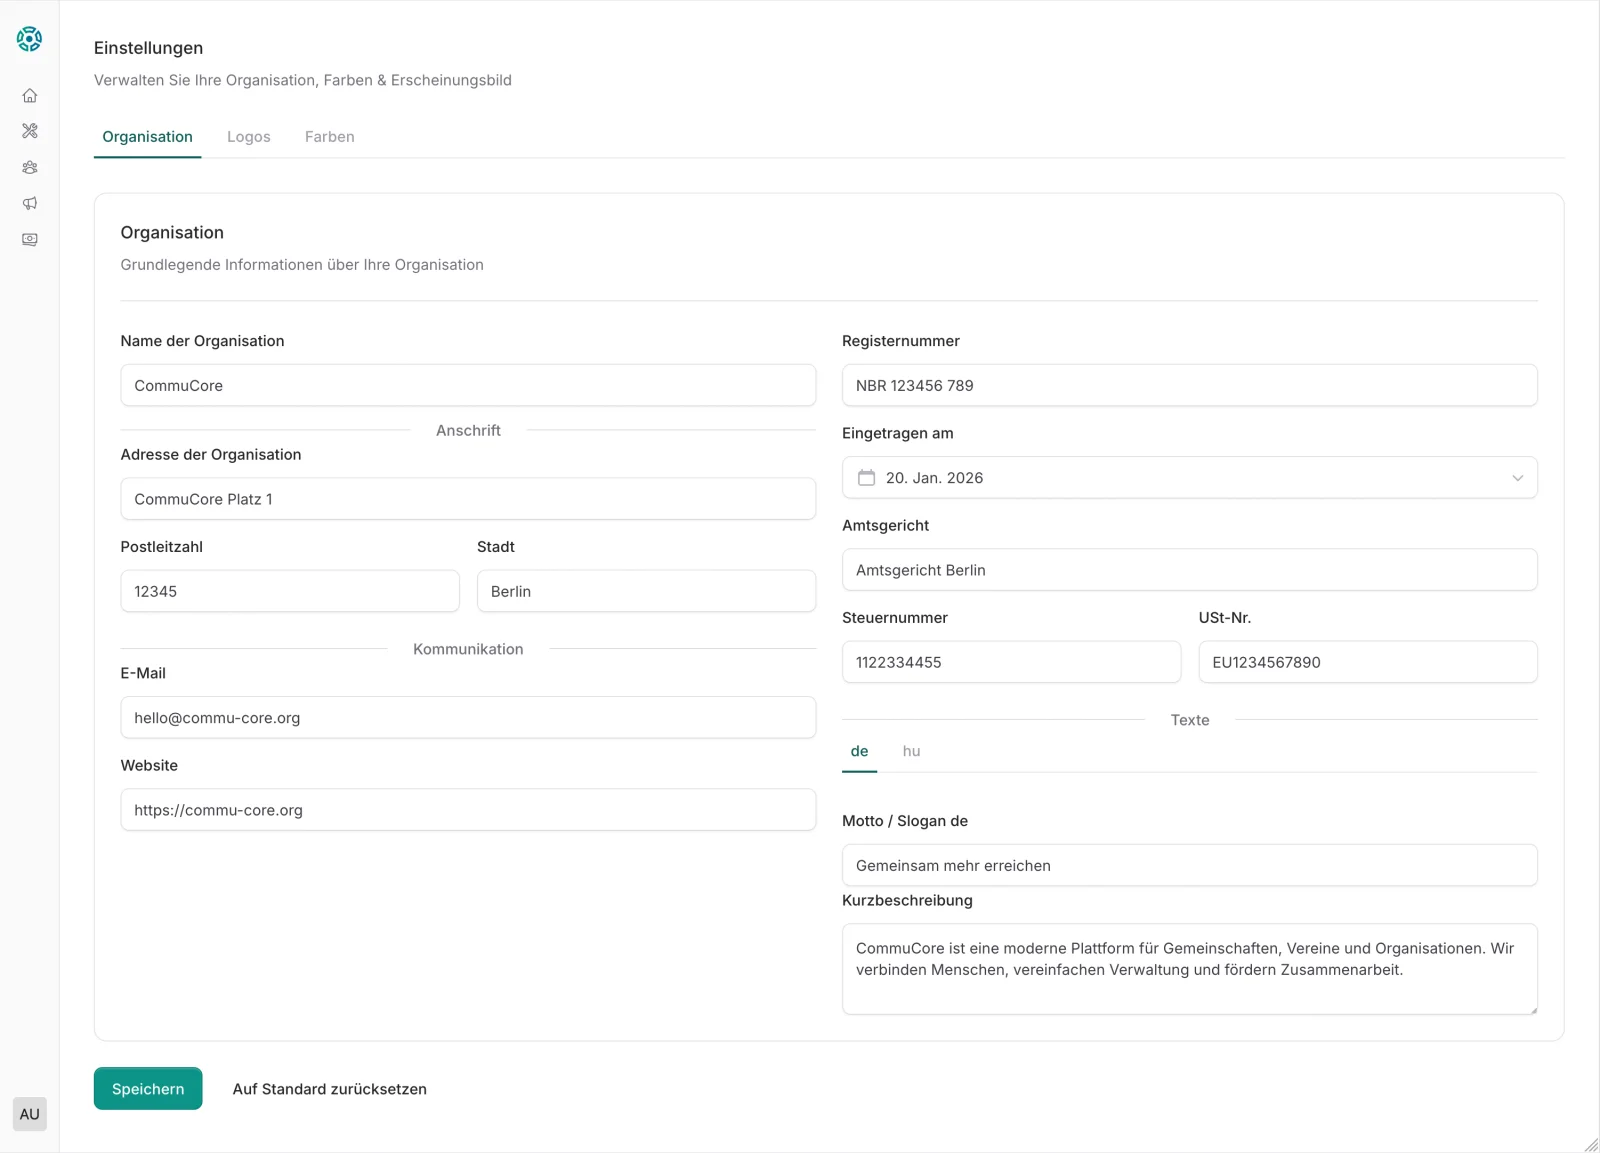1600x1153 pixels.
Task: Open the Home section in the sidebar
Action: point(29,95)
